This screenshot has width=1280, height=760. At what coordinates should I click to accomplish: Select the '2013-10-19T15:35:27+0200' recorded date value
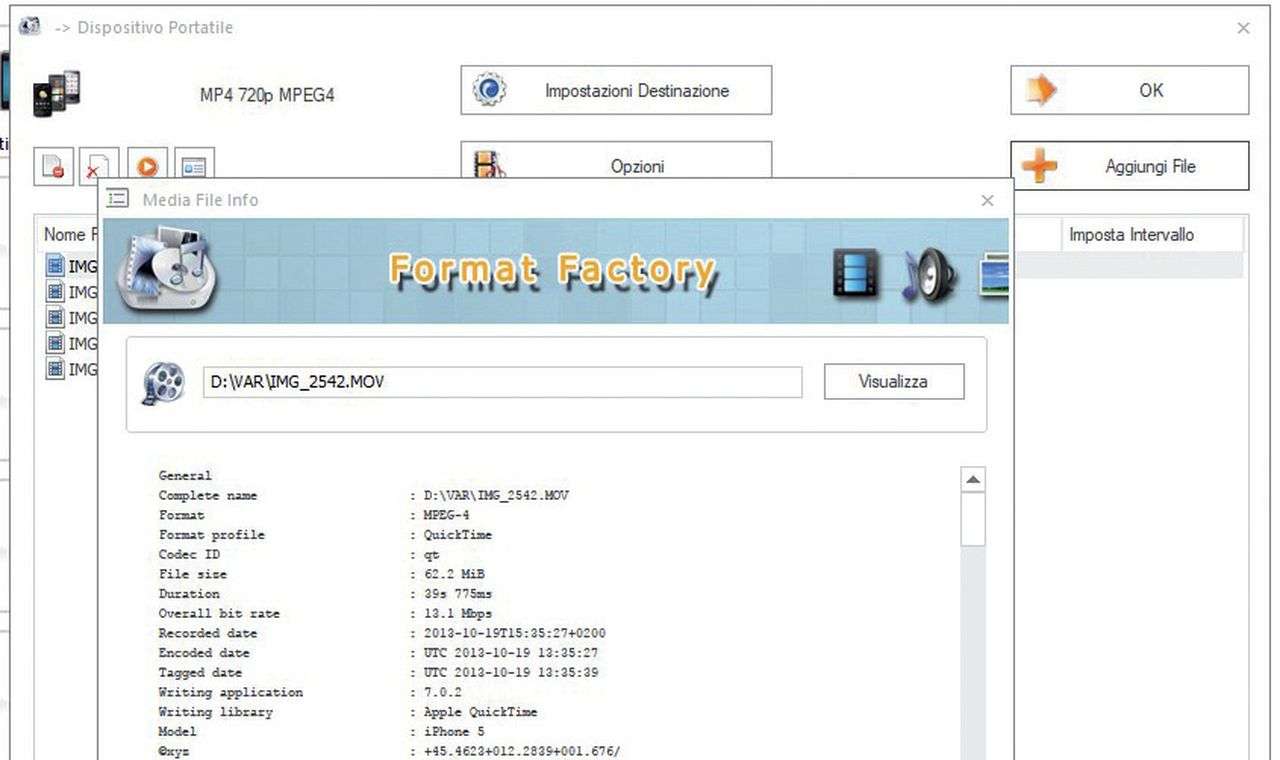(x=515, y=633)
